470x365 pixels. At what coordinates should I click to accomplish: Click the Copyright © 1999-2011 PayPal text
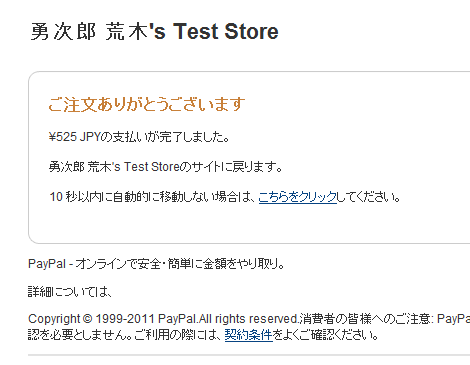(113, 319)
